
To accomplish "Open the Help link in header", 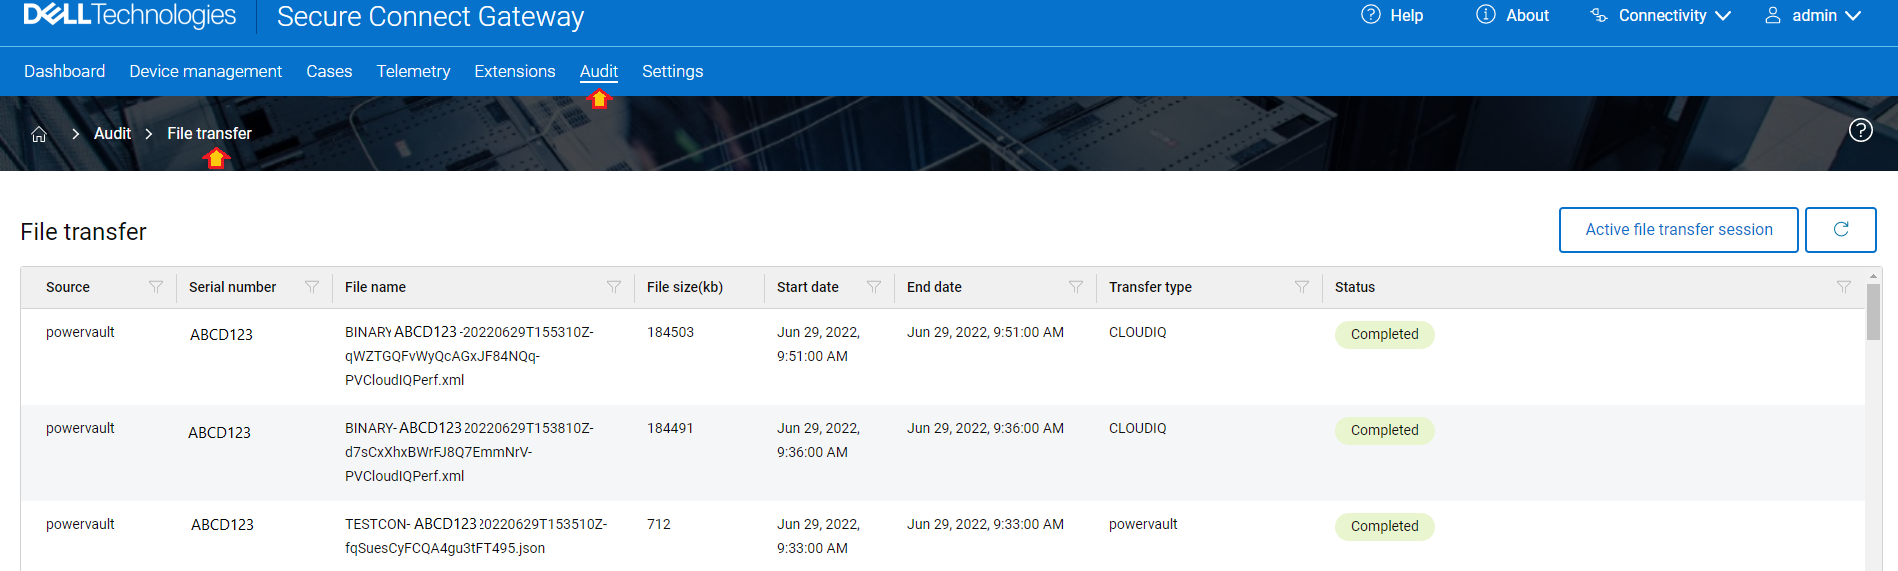I will point(1393,16).
